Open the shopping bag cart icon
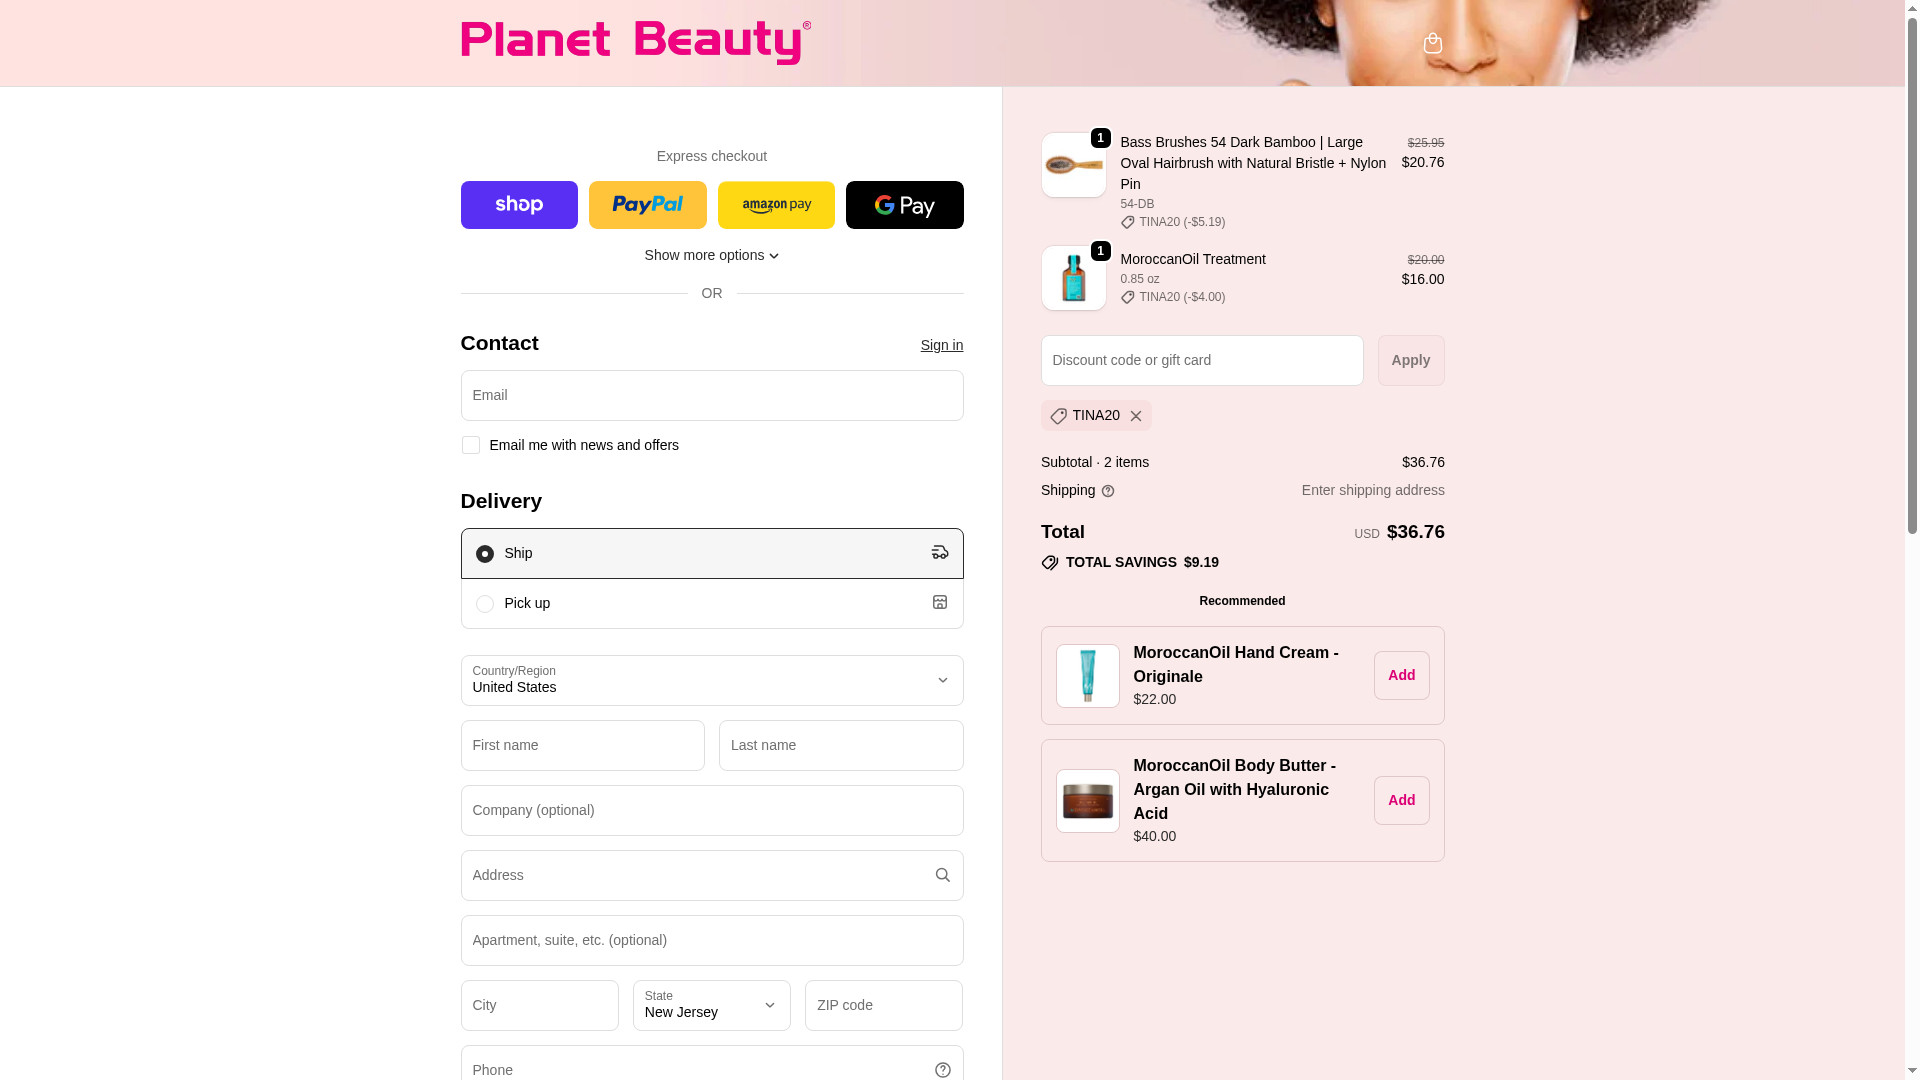Image resolution: width=1920 pixels, height=1080 pixels. (x=1432, y=43)
